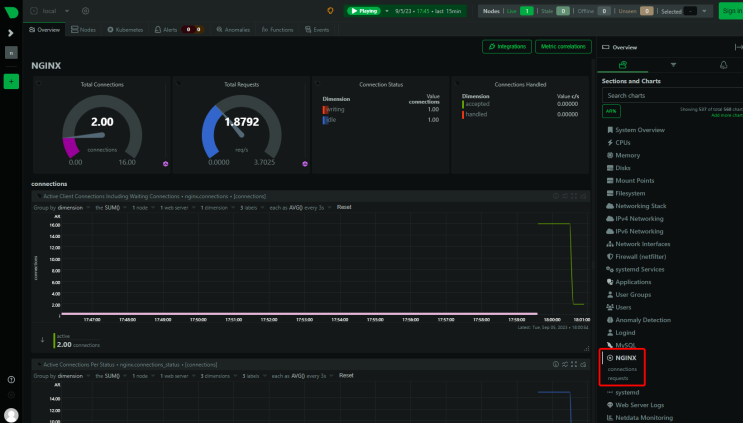743x423 pixels.
Task: Switch to the Nodes tab
Action: click(83, 29)
